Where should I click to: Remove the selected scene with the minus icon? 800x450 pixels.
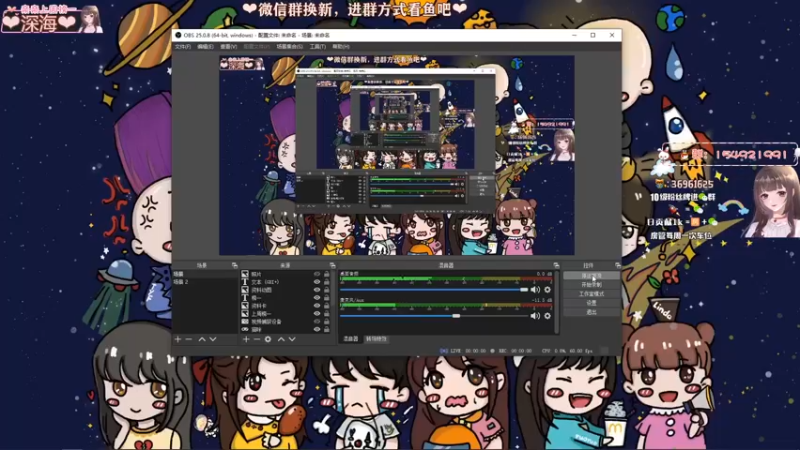(x=189, y=339)
